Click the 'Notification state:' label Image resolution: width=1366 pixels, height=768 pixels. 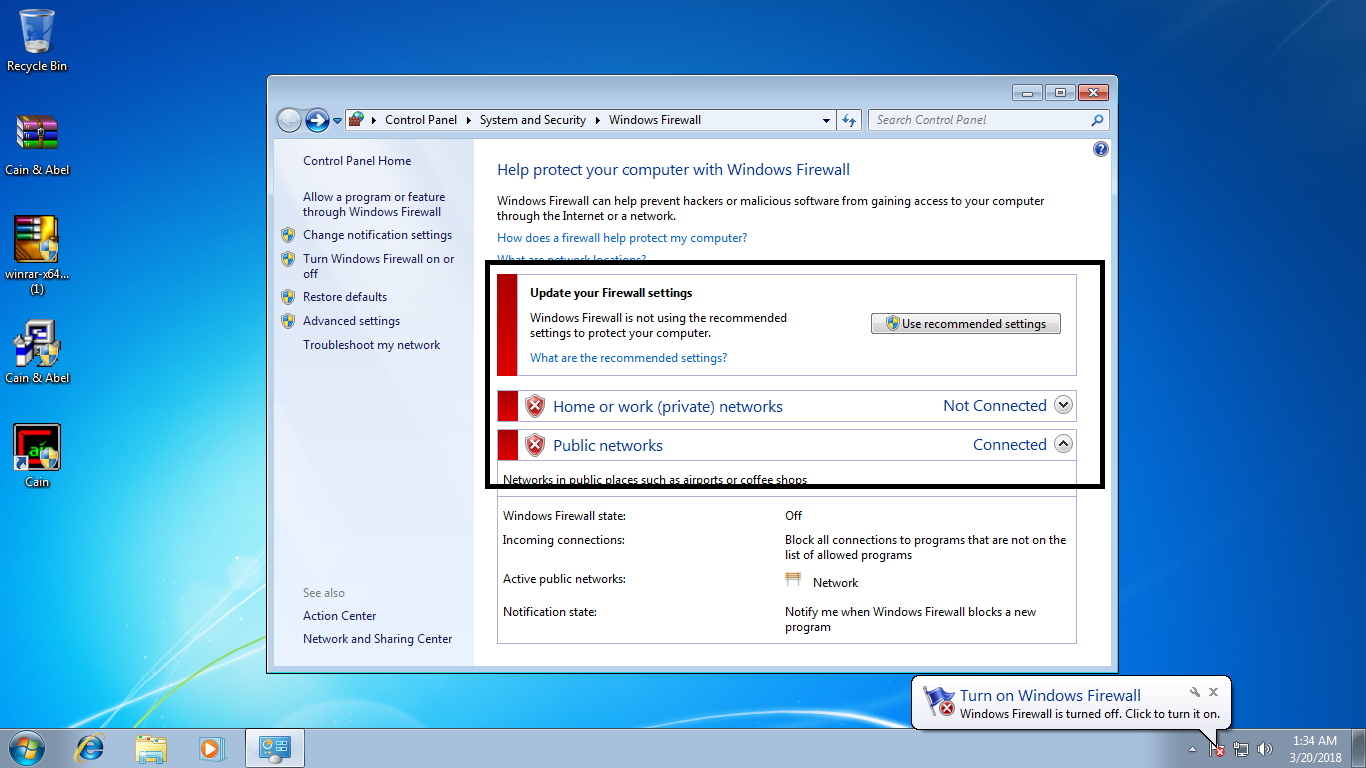pyautogui.click(x=550, y=611)
